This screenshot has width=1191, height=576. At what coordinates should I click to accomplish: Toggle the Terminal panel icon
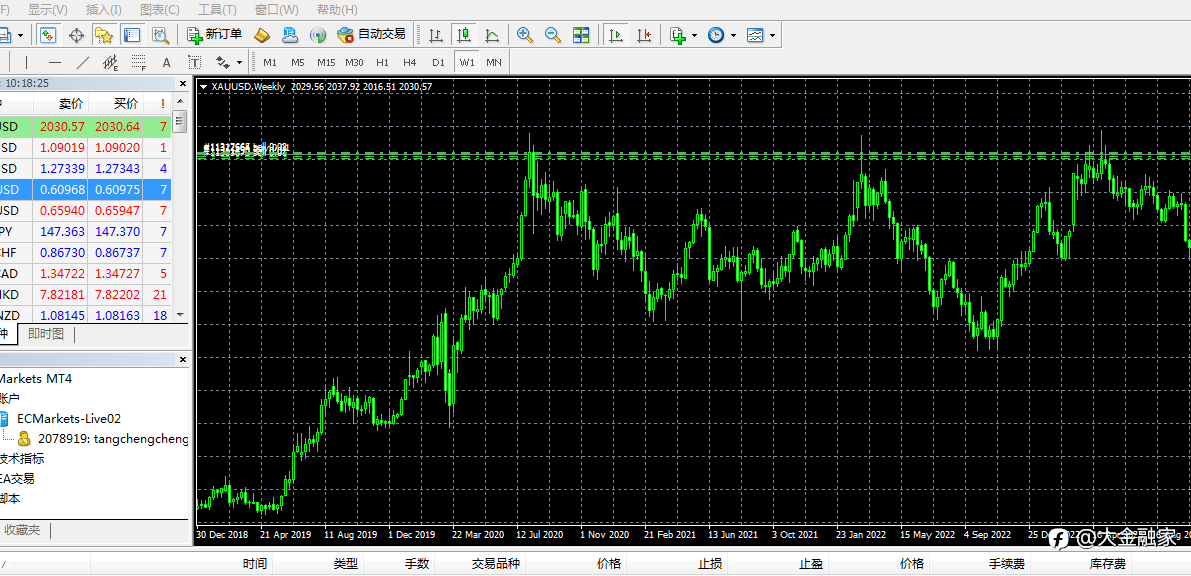[132, 35]
